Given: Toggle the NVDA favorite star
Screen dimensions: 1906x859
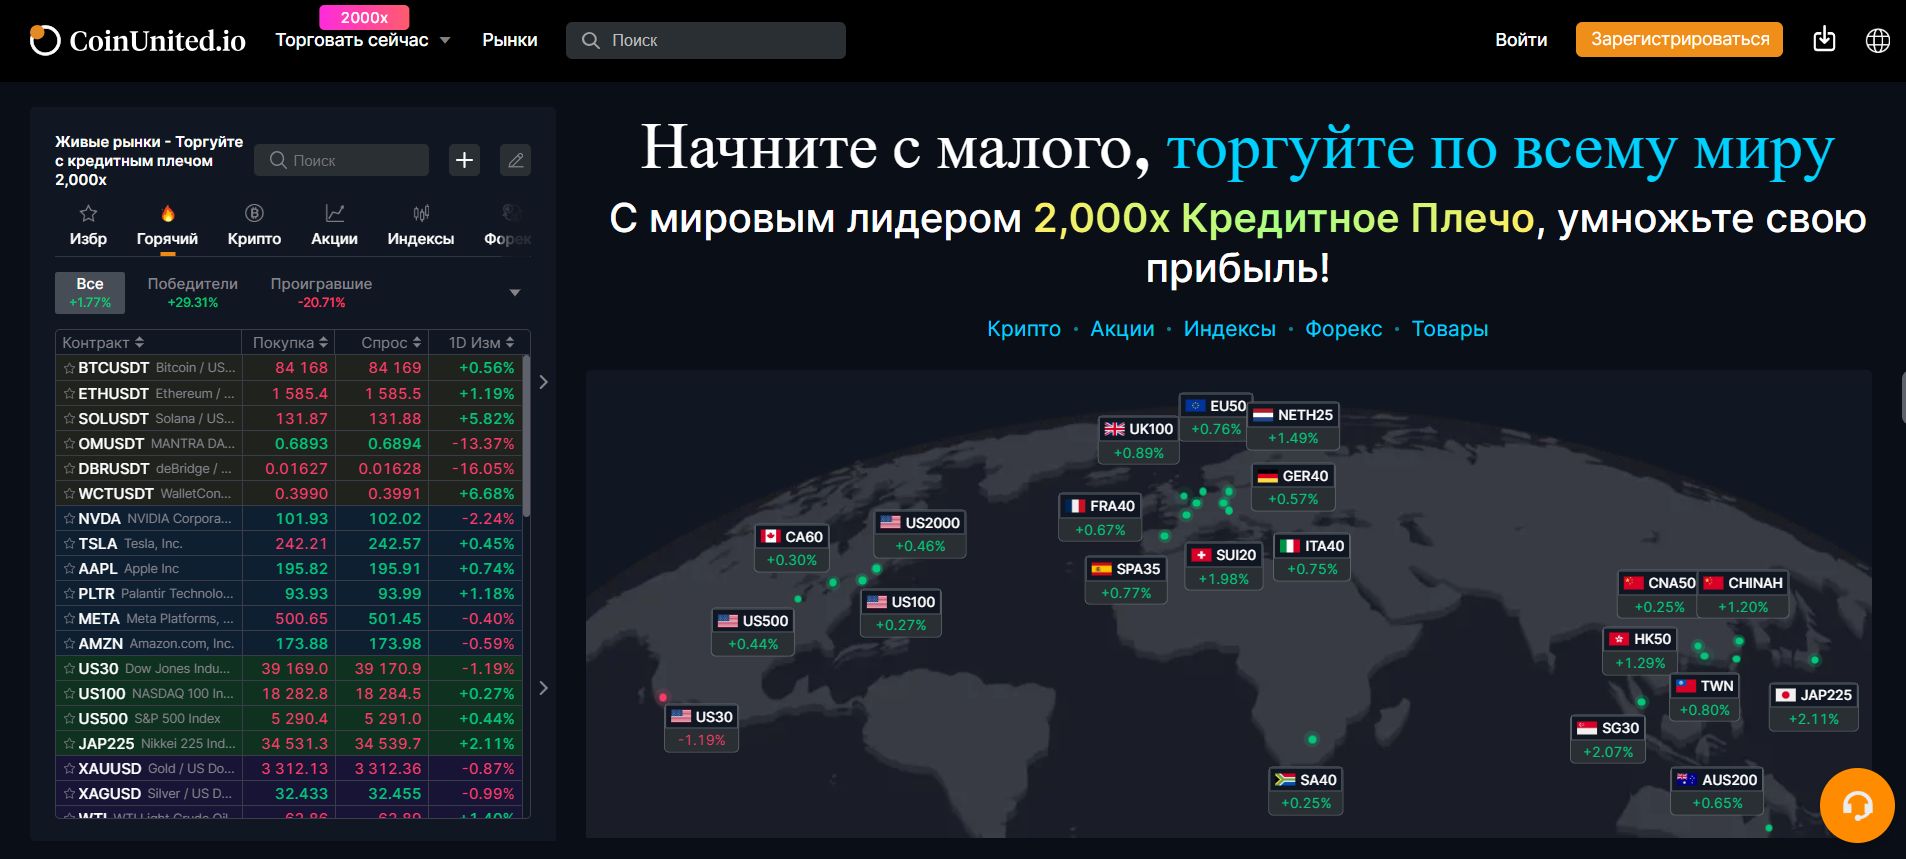Looking at the screenshot, I should pos(69,519).
